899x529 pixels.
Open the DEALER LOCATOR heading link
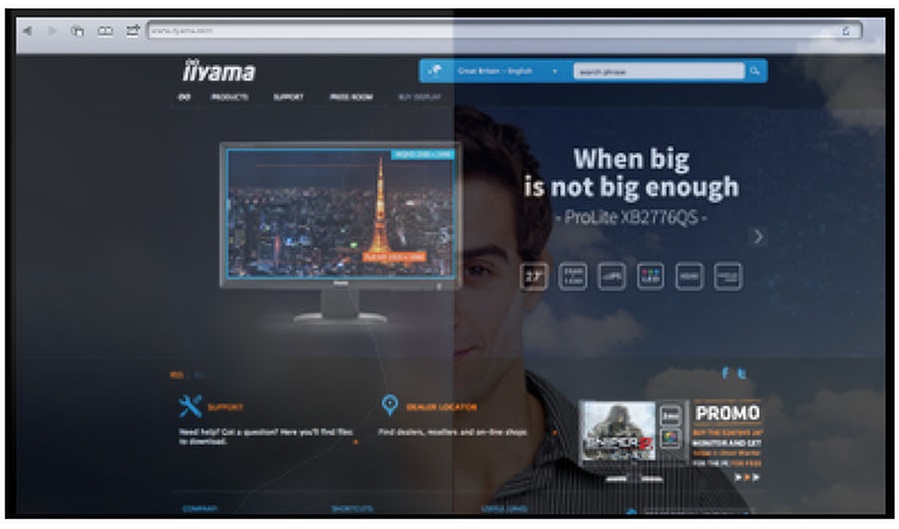[441, 407]
